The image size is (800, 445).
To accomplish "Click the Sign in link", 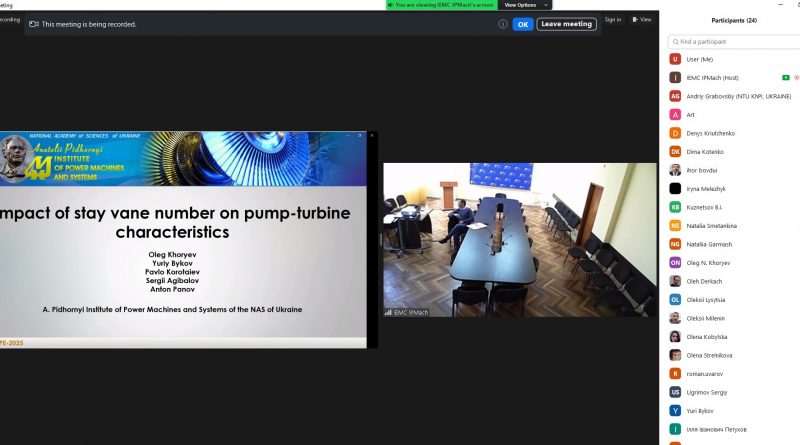I will pos(612,19).
